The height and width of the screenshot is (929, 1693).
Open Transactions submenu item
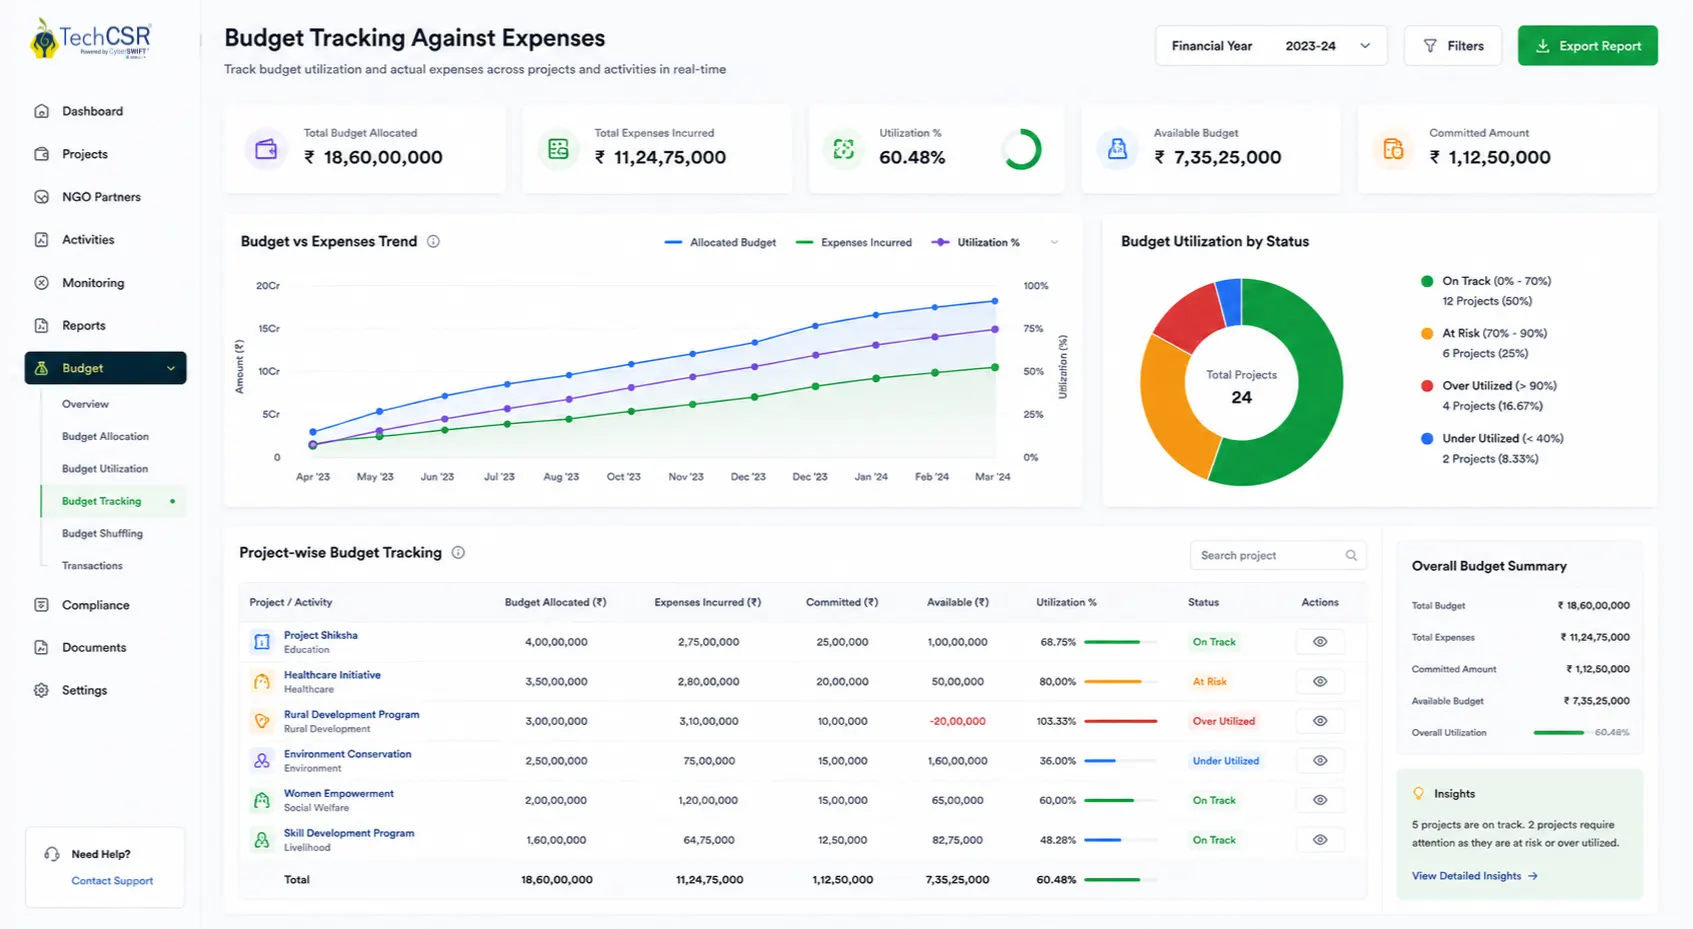point(92,566)
